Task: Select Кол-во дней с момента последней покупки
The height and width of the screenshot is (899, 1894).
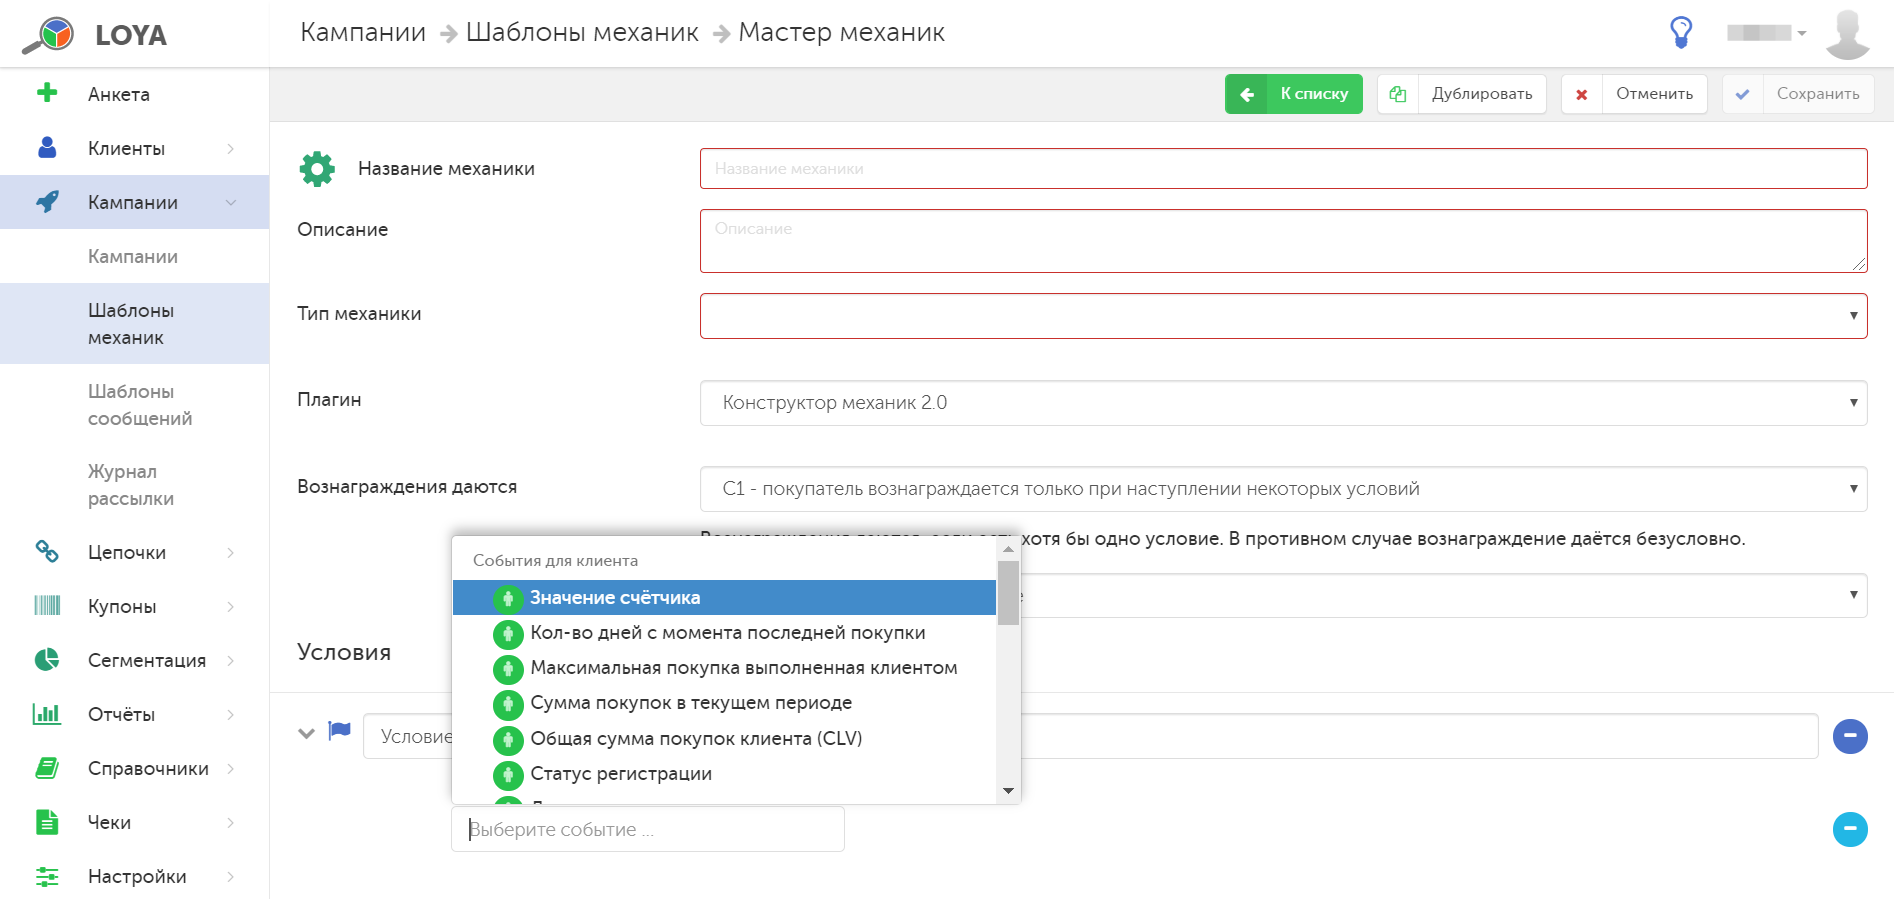Action: tap(724, 633)
